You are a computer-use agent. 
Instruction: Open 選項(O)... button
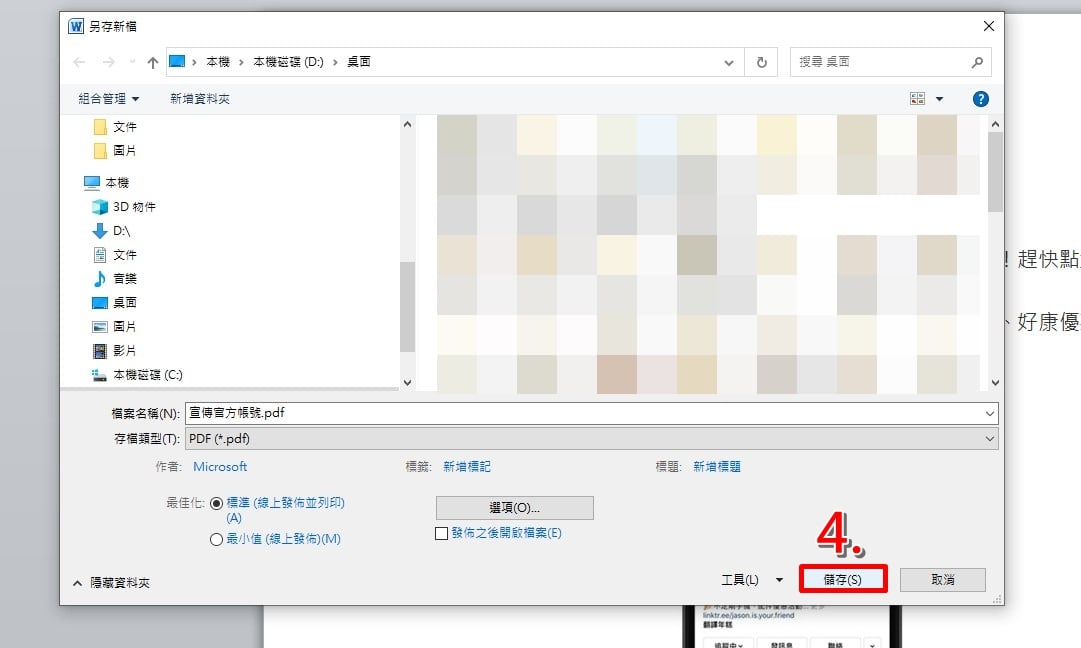coord(514,508)
